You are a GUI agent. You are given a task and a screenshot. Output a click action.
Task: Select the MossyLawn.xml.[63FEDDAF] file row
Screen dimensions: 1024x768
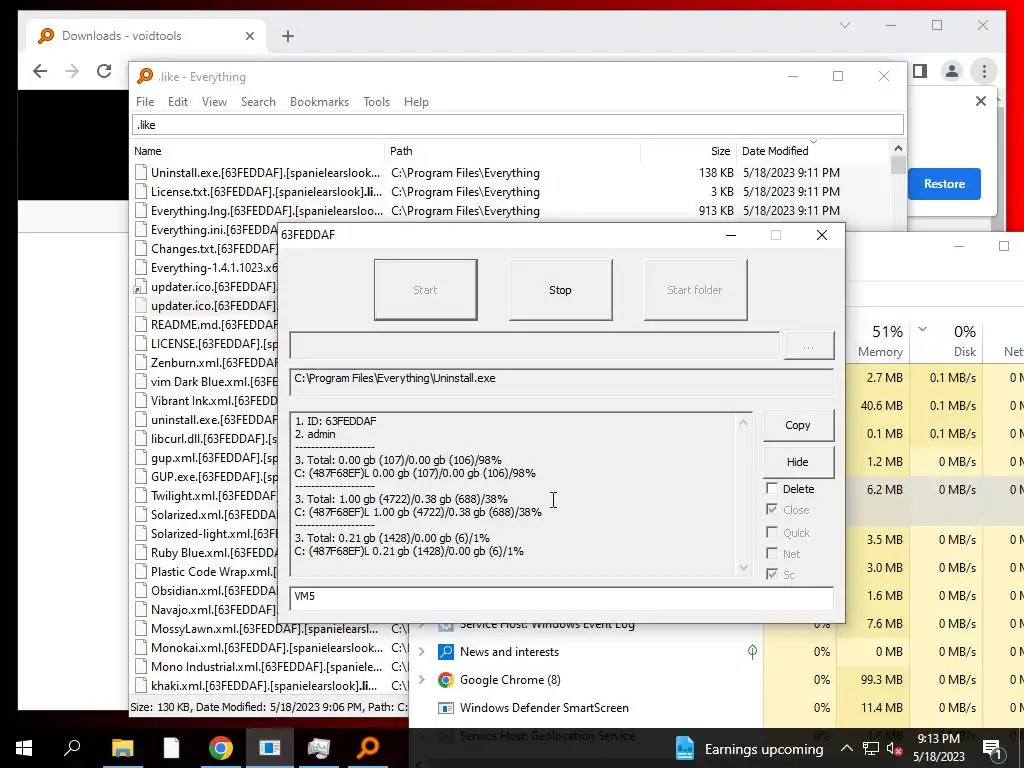[x=270, y=629]
